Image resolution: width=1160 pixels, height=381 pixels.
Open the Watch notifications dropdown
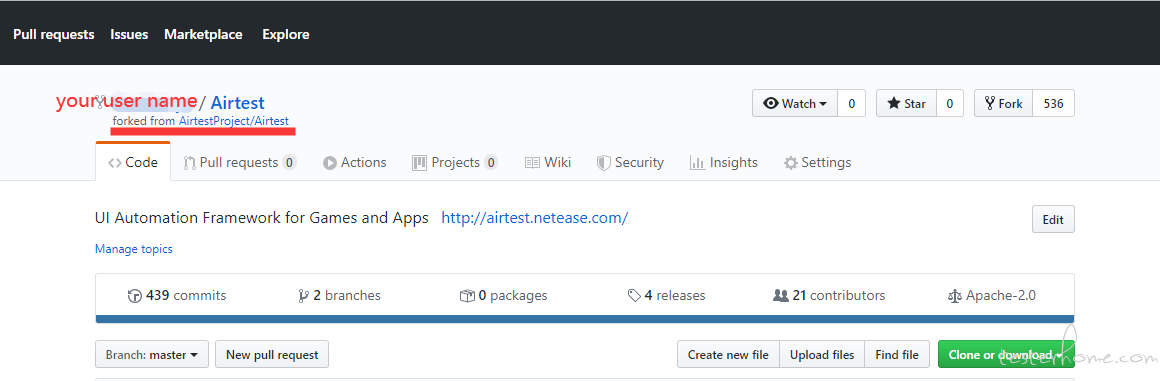tap(795, 104)
